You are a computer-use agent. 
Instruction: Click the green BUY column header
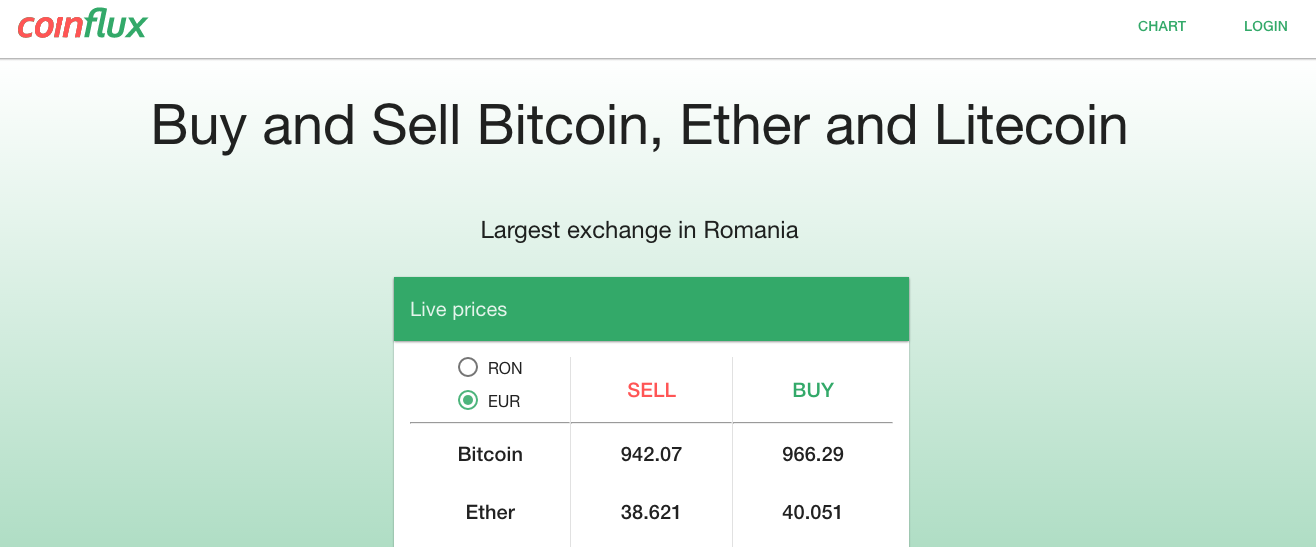click(x=812, y=391)
